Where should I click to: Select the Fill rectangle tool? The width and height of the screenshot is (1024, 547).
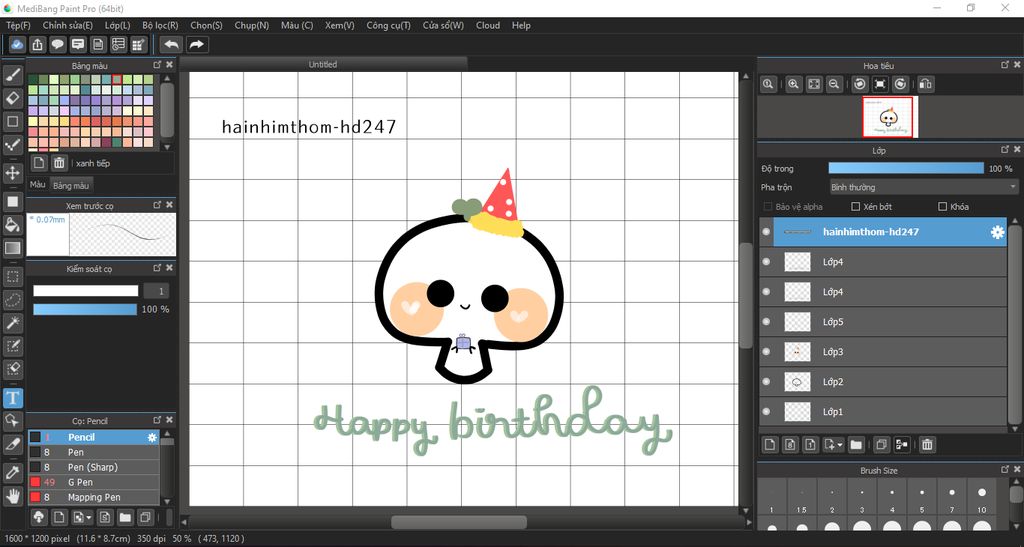pyautogui.click(x=12, y=202)
